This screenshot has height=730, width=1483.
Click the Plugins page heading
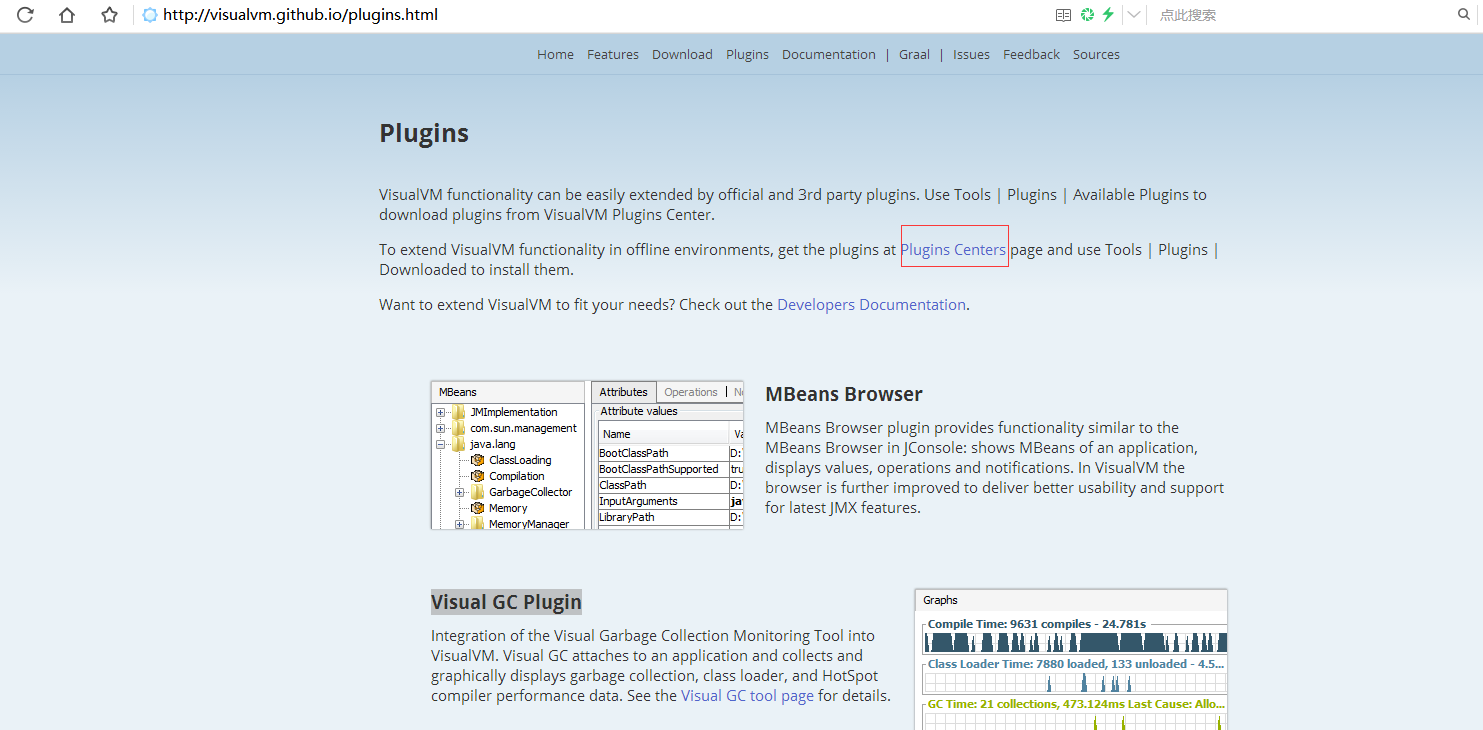point(424,133)
